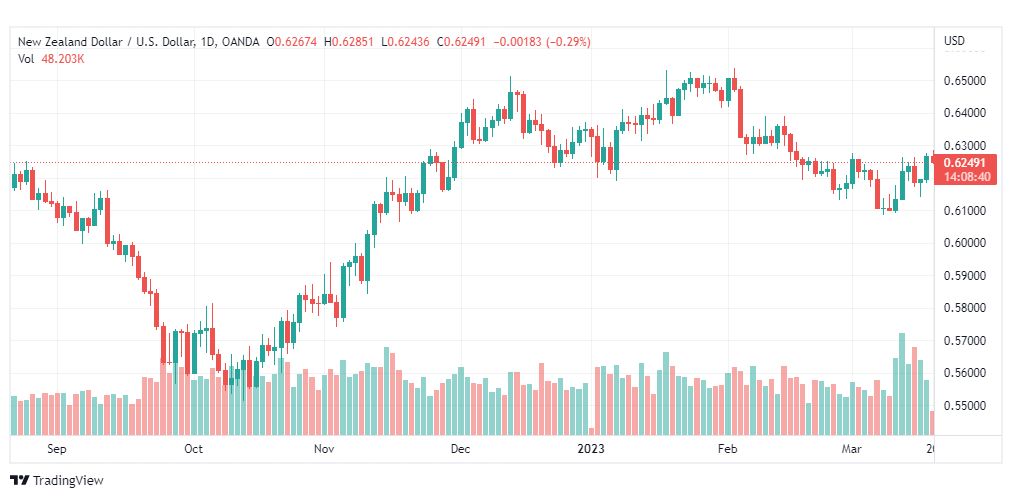Click the 0.55000 price axis level
1012x498 pixels.
pos(963,406)
